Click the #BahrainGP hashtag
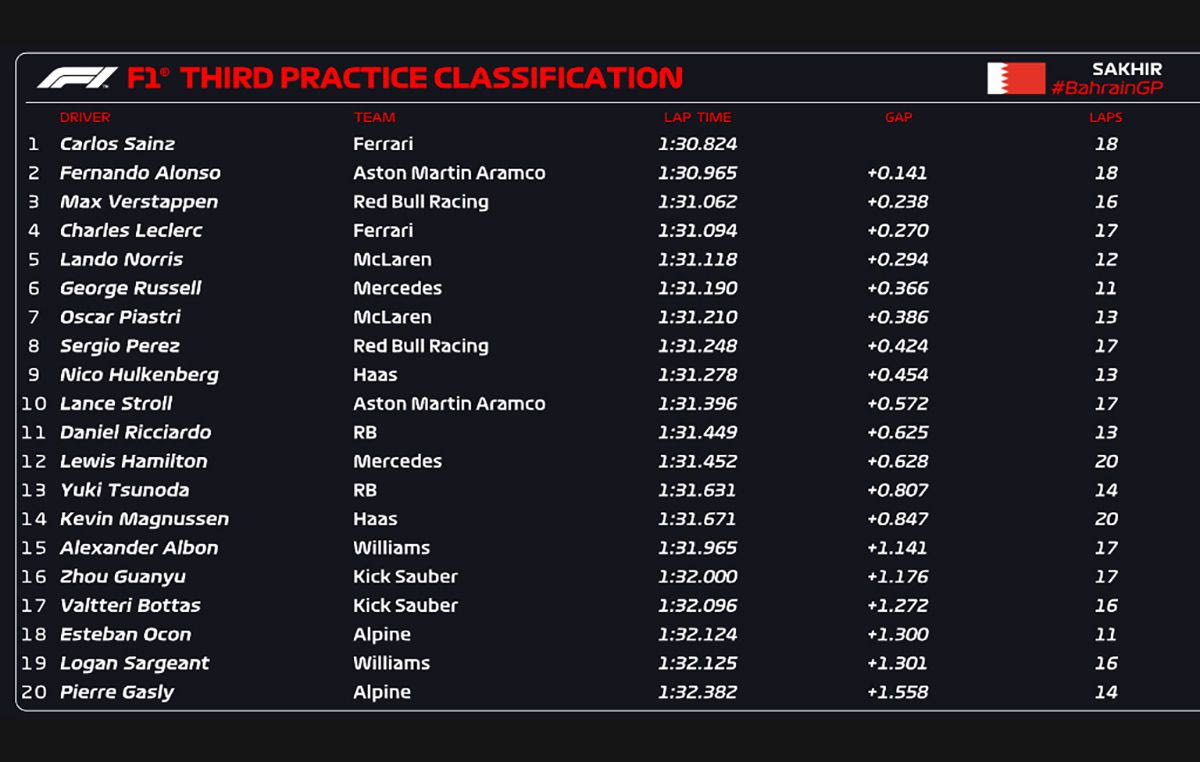 (1106, 89)
